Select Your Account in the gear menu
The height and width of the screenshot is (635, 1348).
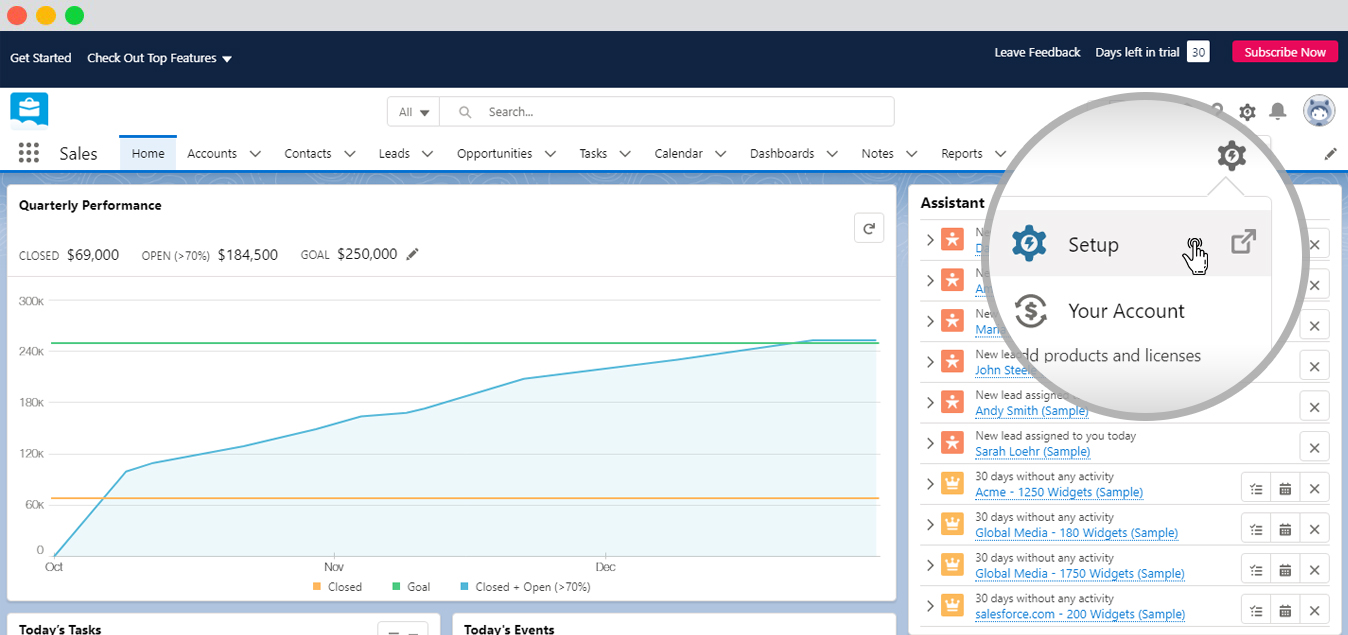click(x=1126, y=311)
